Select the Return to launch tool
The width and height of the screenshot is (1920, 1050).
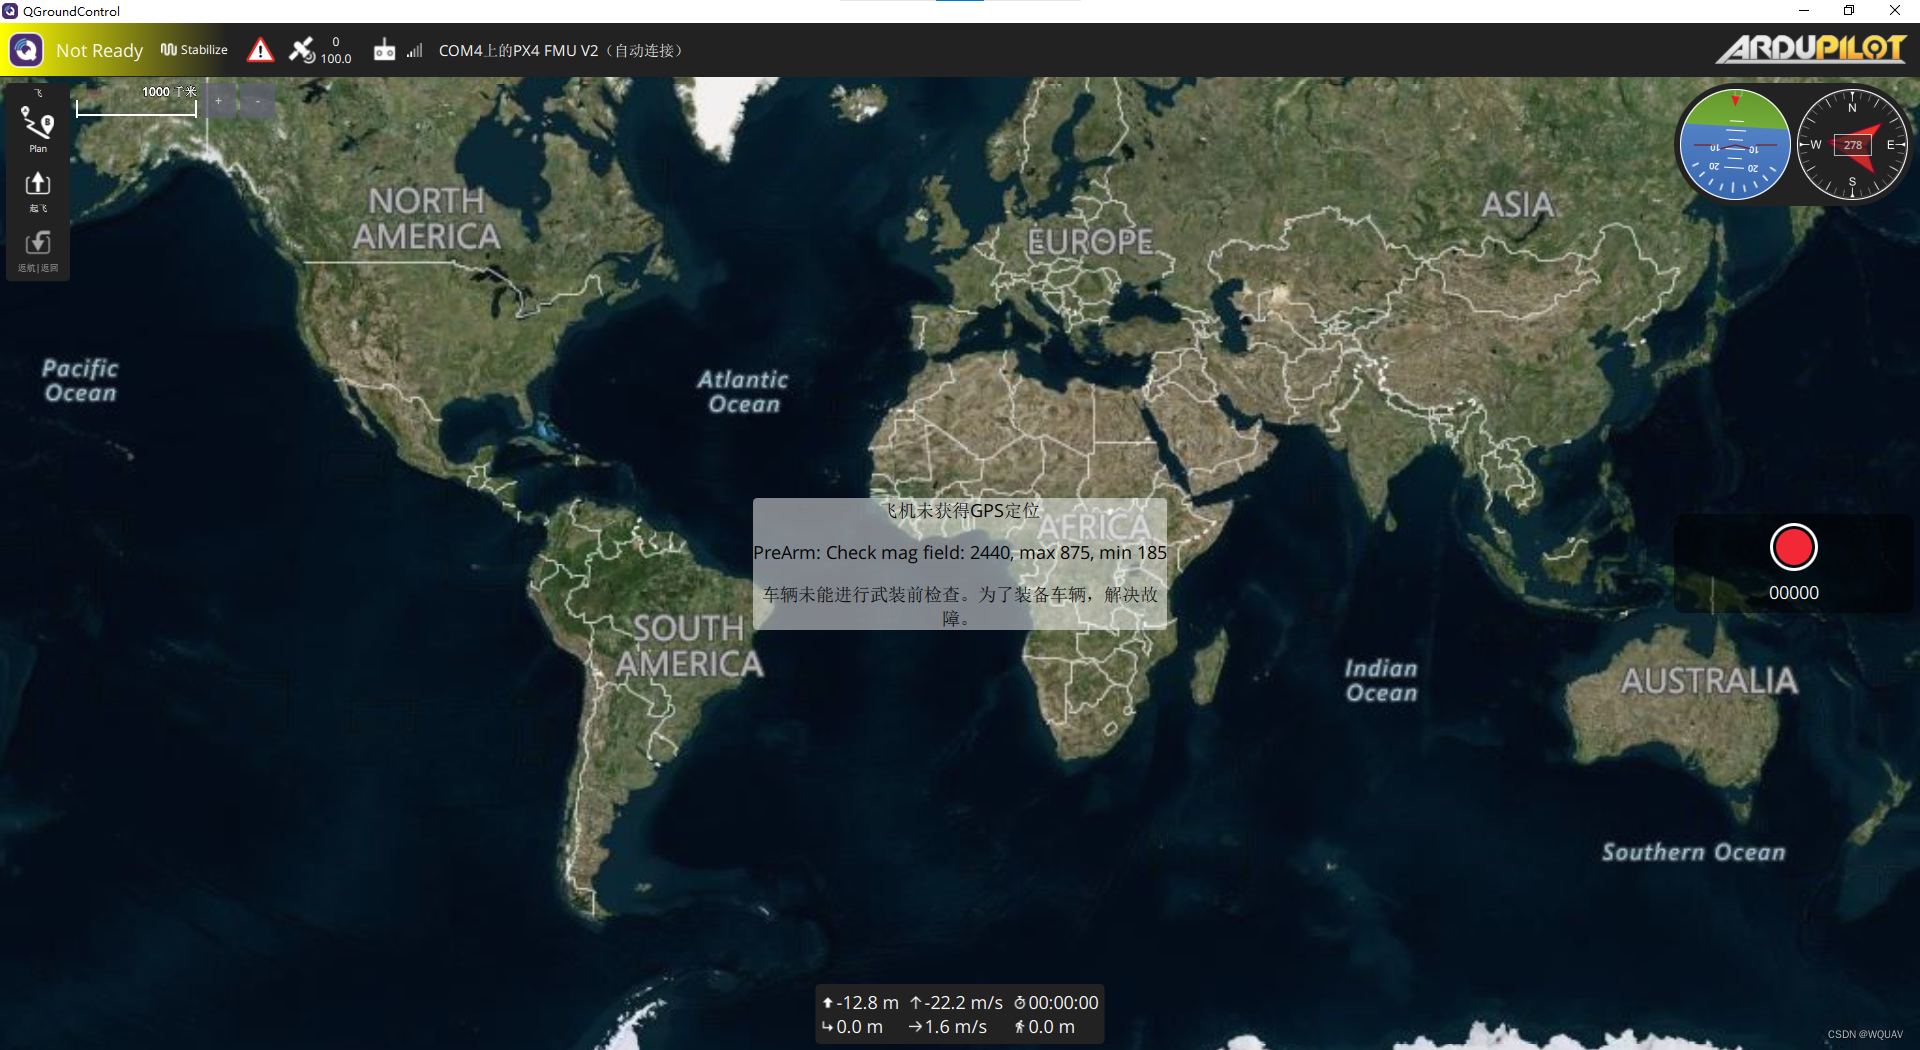[x=38, y=252]
